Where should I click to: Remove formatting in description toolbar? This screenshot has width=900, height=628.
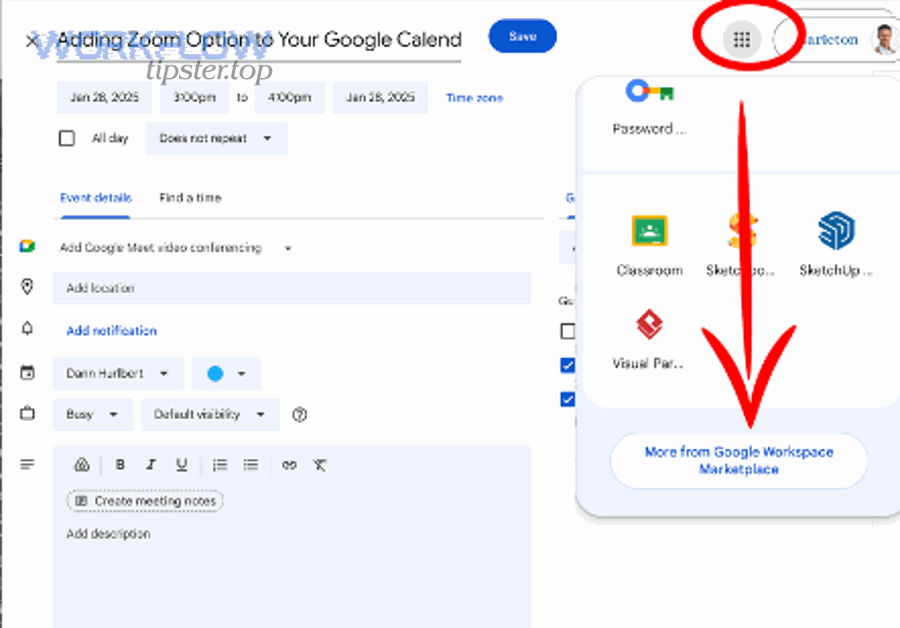click(320, 465)
